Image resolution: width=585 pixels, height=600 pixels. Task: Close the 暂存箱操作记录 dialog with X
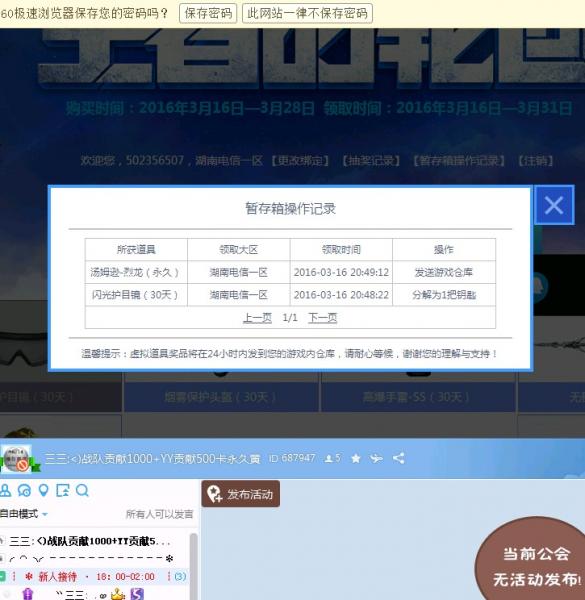coord(554,205)
